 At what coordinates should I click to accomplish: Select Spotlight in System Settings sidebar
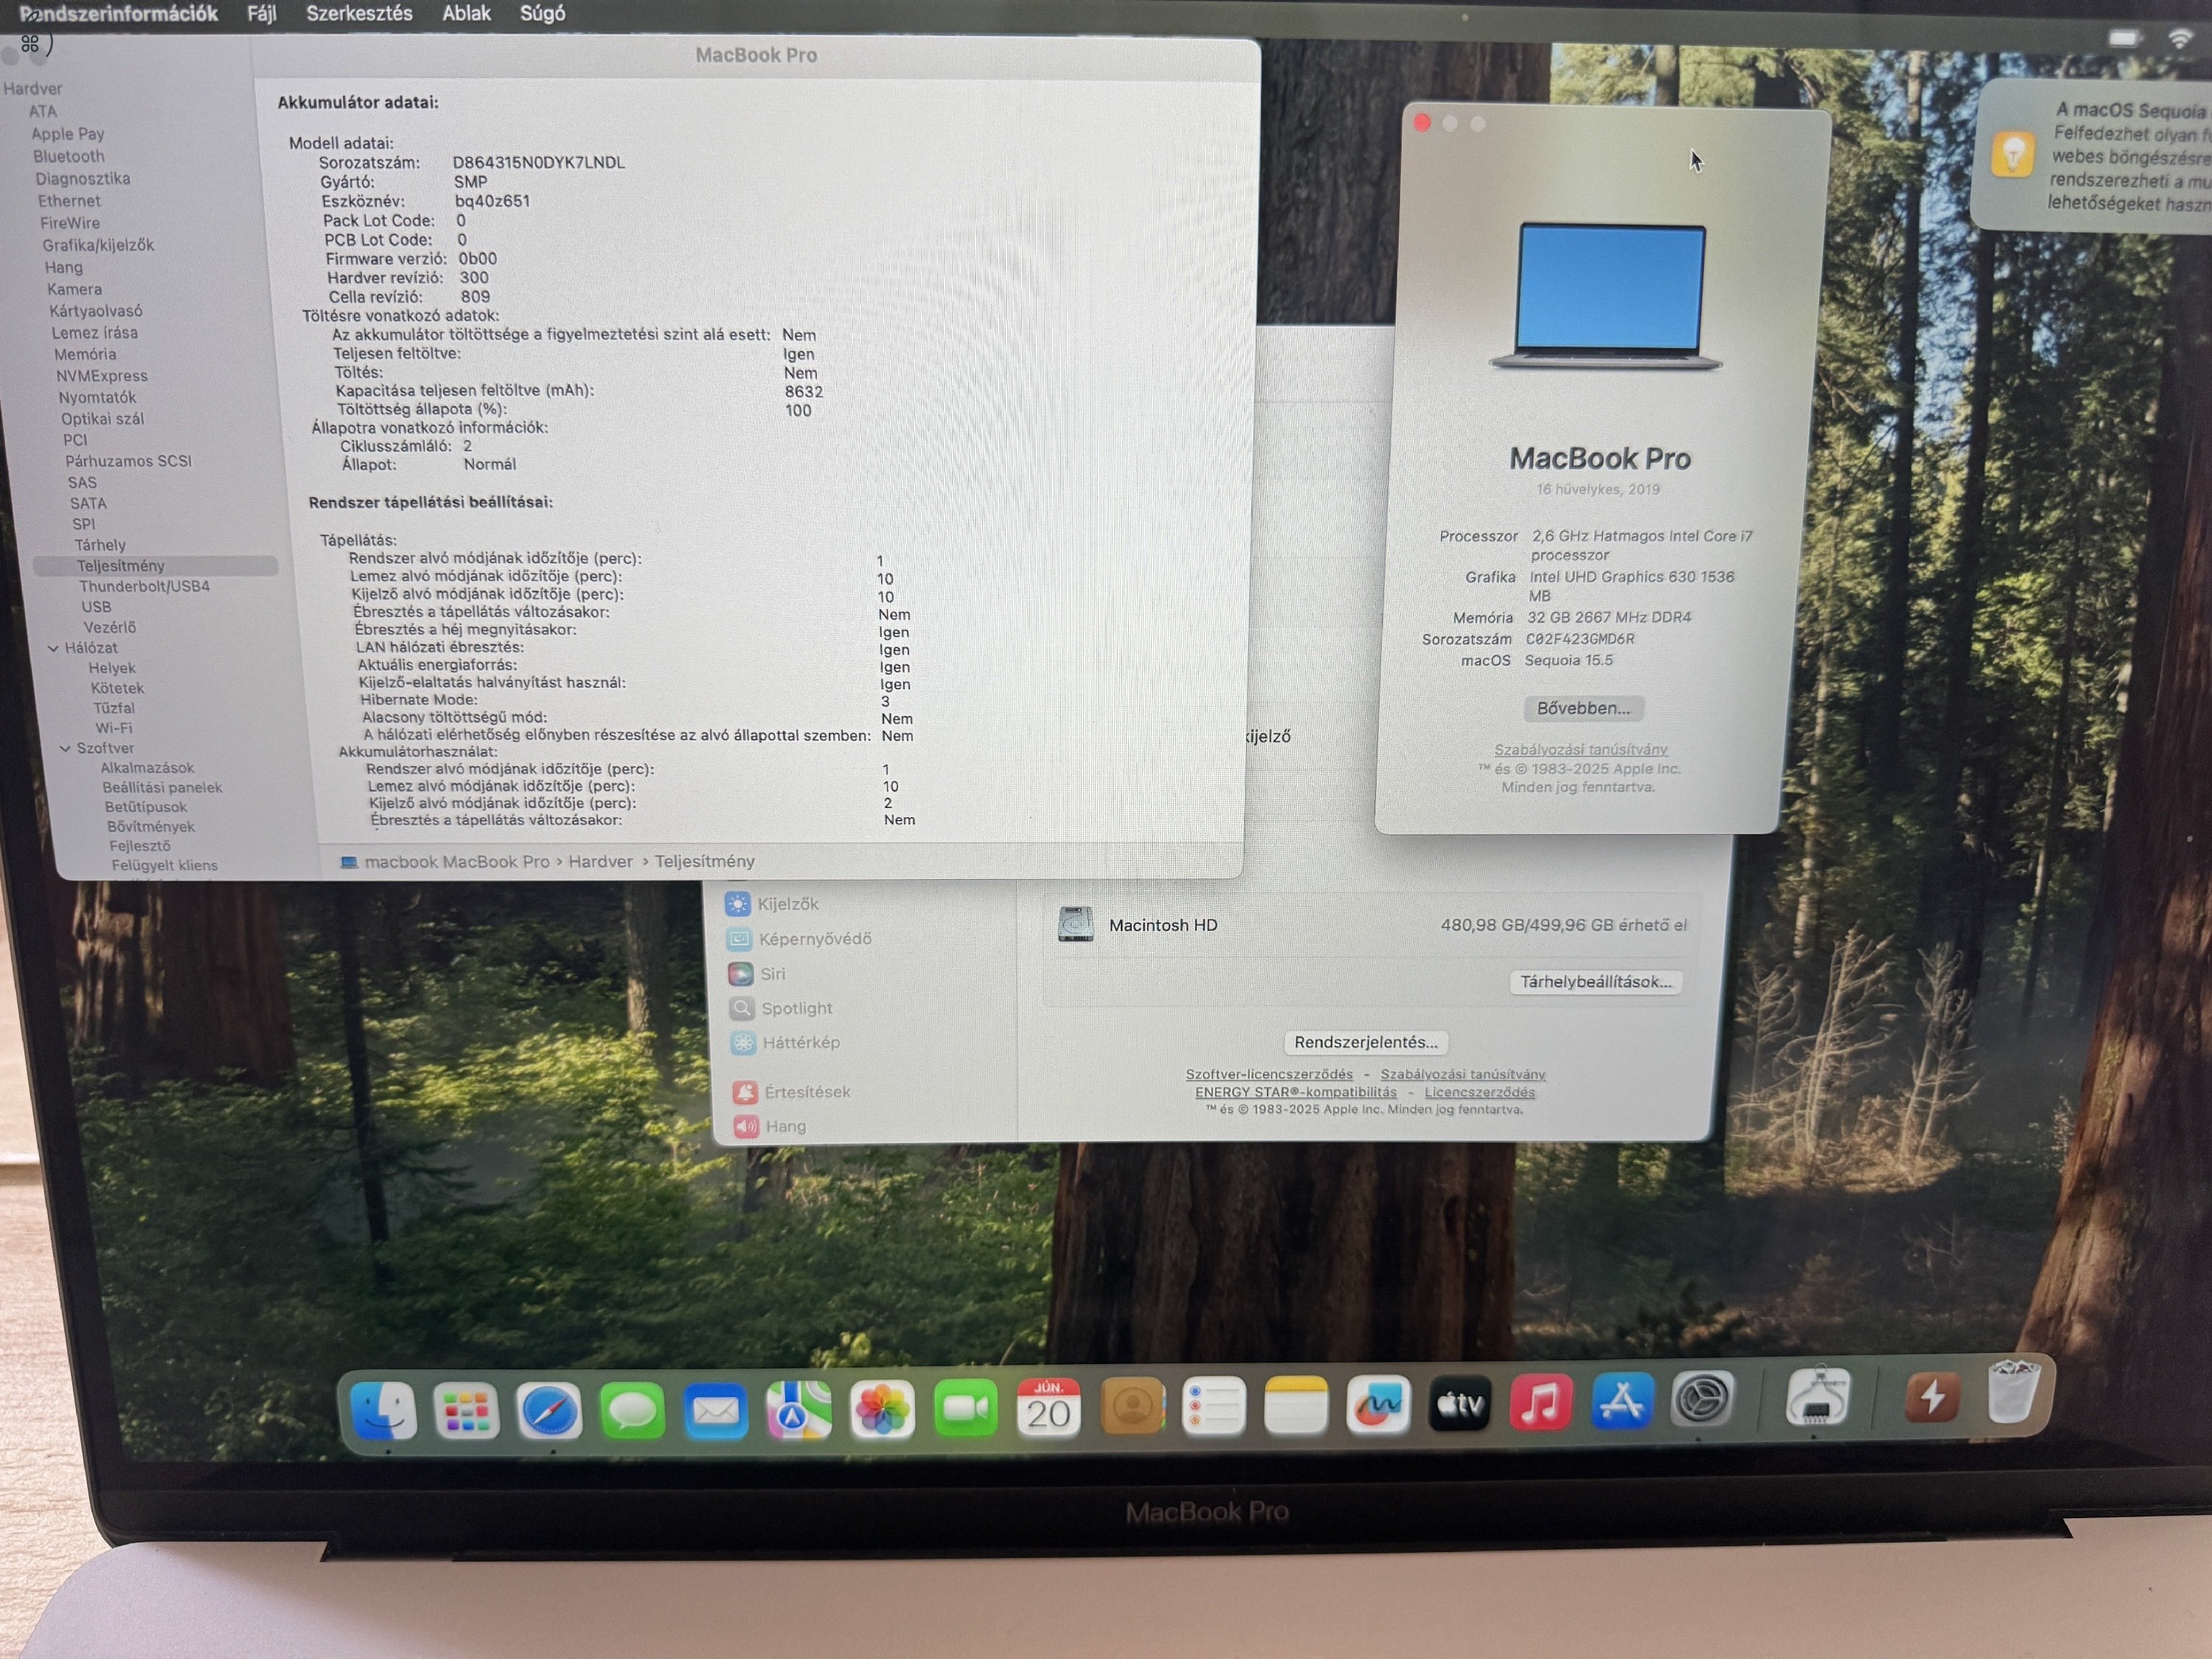click(781, 1008)
